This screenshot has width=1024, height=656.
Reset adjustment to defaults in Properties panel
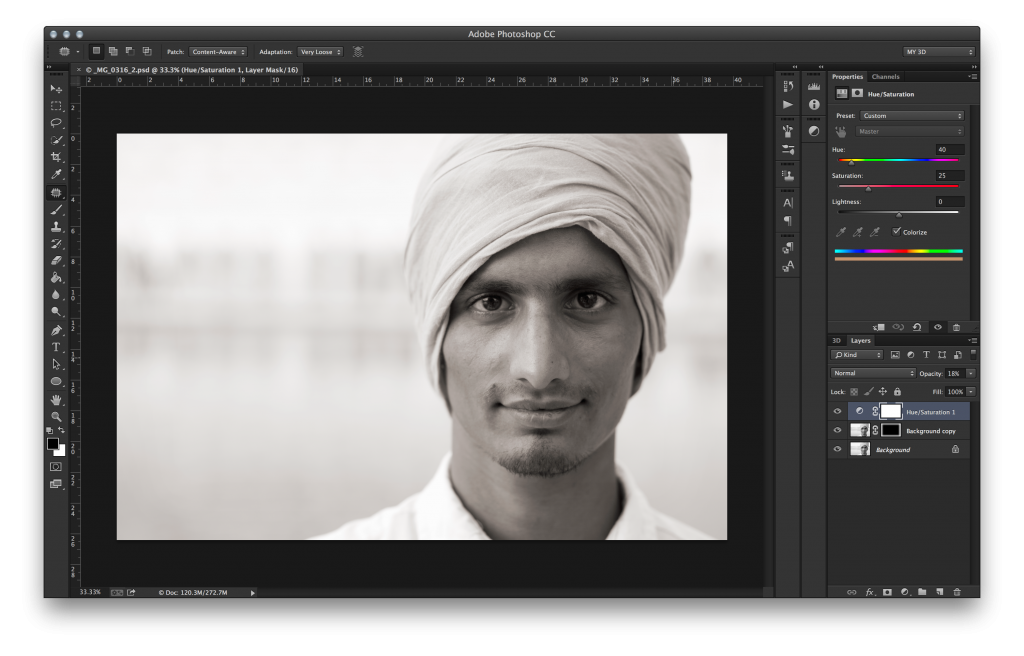917,327
